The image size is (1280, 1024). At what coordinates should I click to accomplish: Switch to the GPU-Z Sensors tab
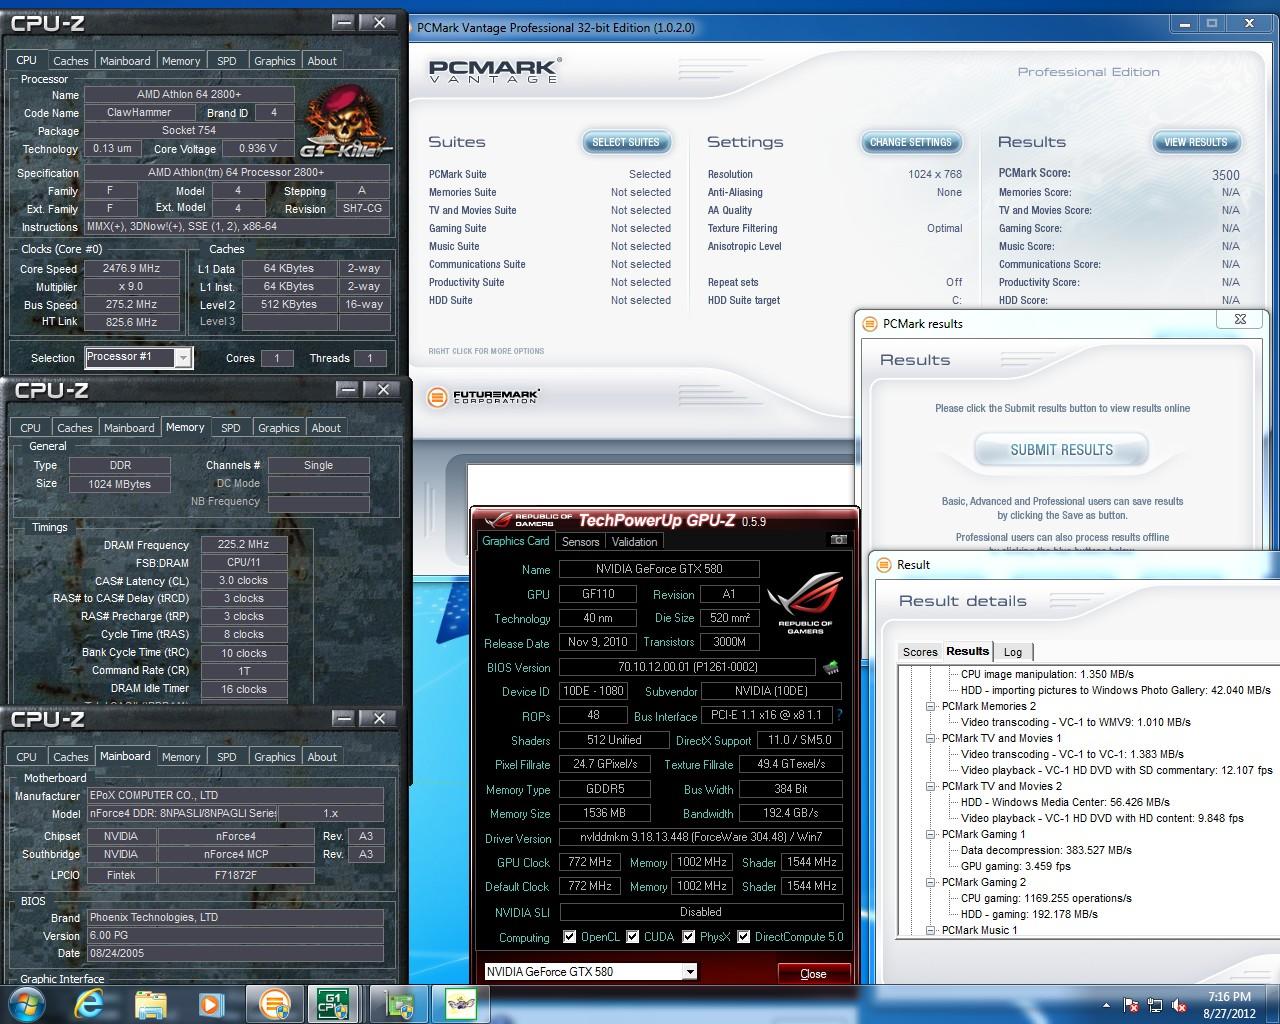[581, 542]
